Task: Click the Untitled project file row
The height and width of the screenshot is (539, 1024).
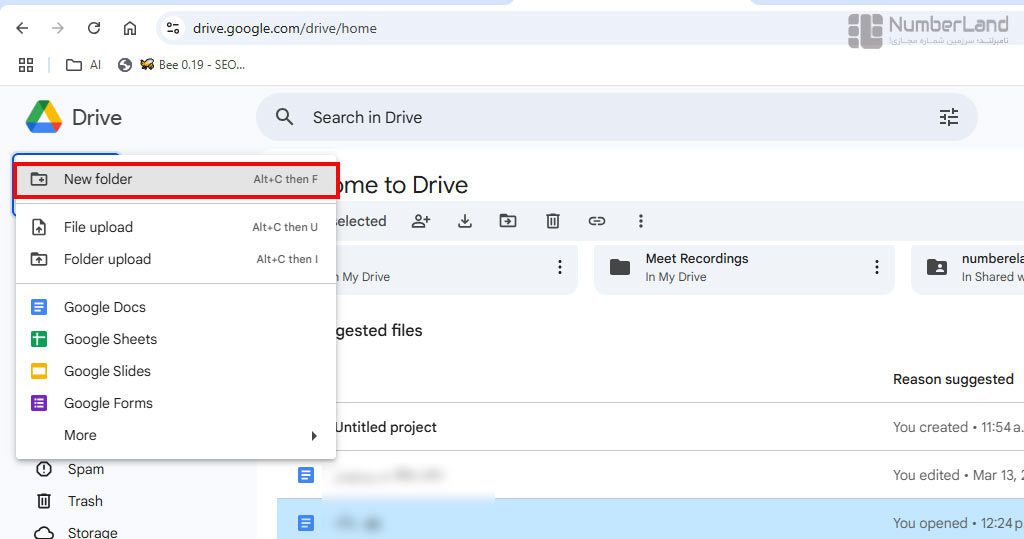Action: (650, 427)
